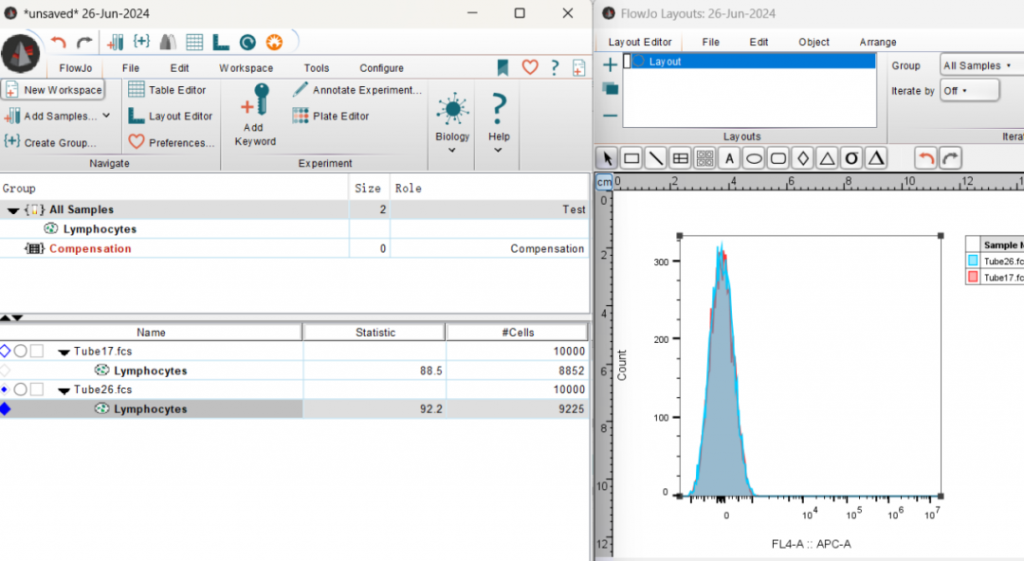Click the sigma statistics tool

click(x=852, y=158)
